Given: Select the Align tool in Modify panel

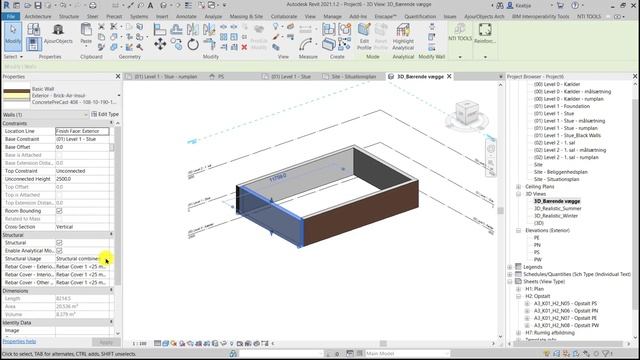Looking at the screenshot, I should pos(160,29).
